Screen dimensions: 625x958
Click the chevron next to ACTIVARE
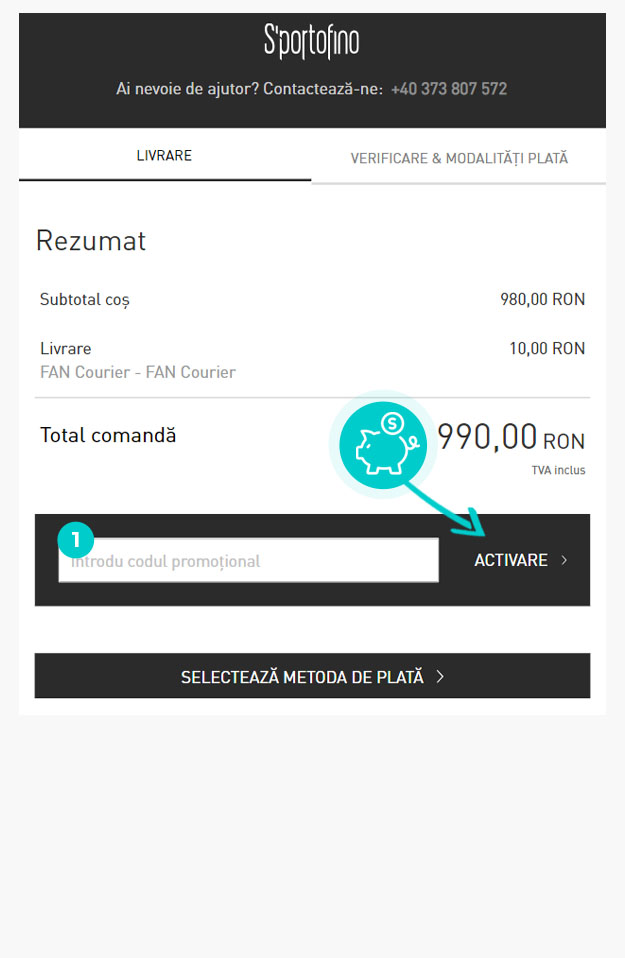(x=564, y=561)
